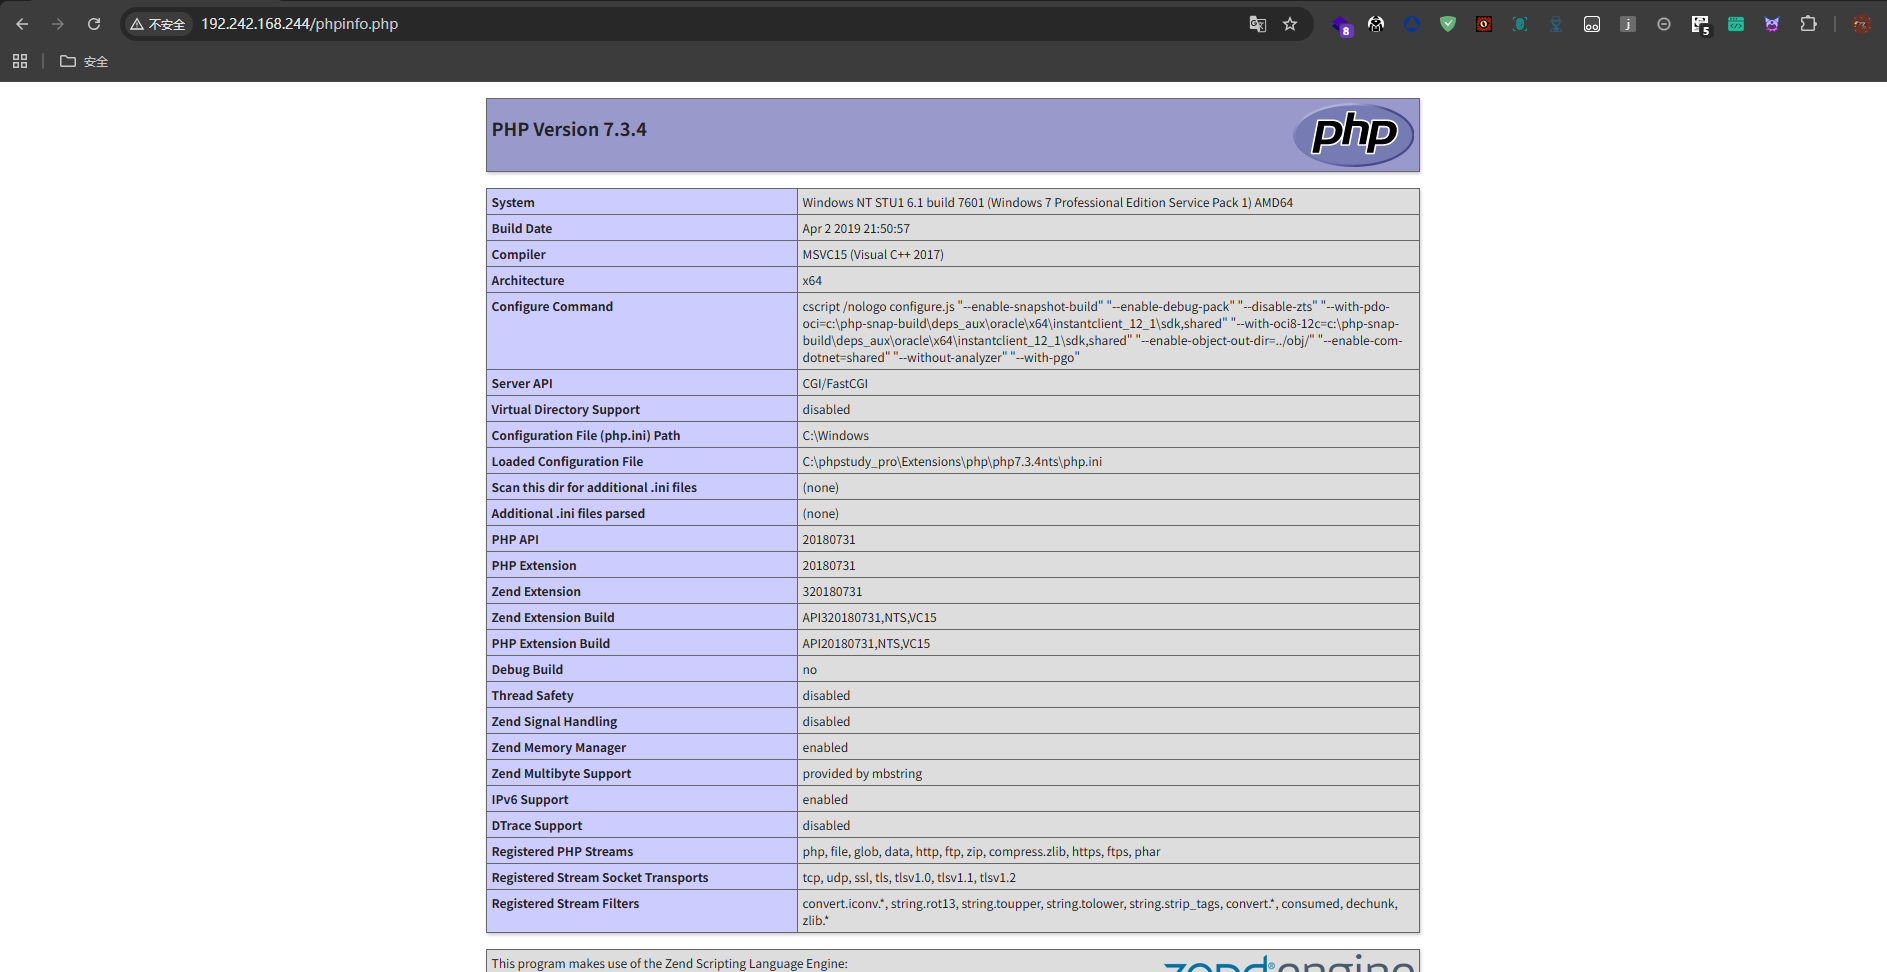Select the Virtual Directory Support label

pos(565,409)
